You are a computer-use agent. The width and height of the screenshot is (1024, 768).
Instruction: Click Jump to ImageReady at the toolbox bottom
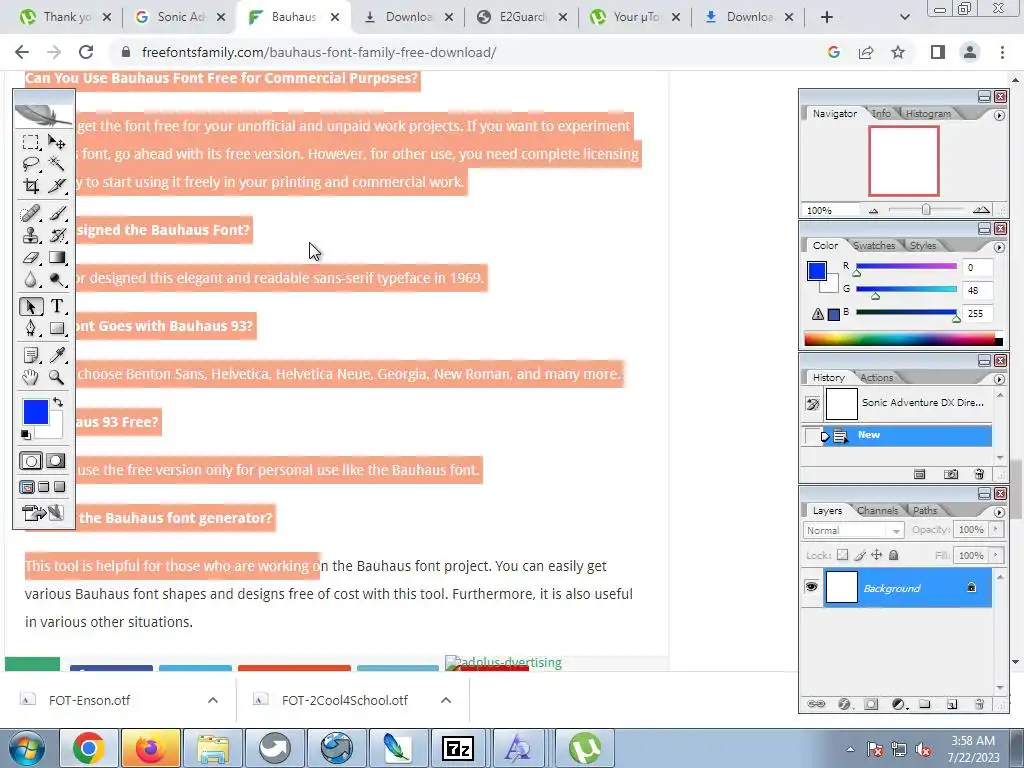pyautogui.click(x=44, y=513)
